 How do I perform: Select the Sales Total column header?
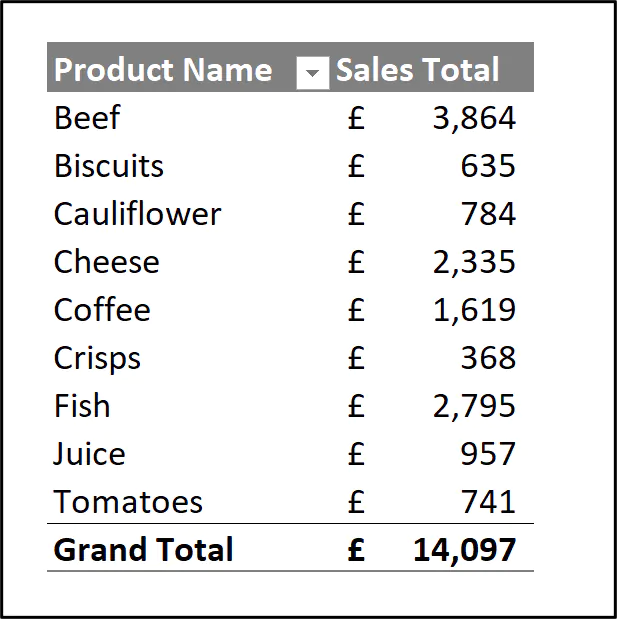417,70
